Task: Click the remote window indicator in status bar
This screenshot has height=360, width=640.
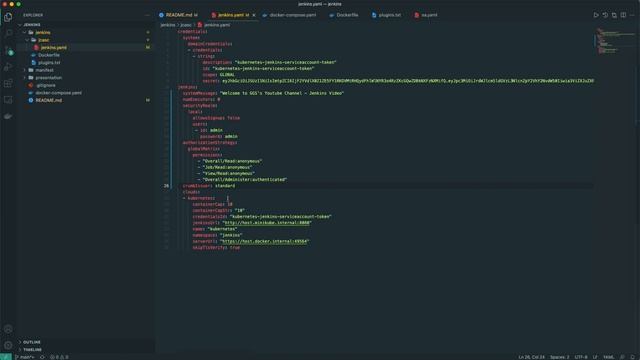Action: coord(6,357)
